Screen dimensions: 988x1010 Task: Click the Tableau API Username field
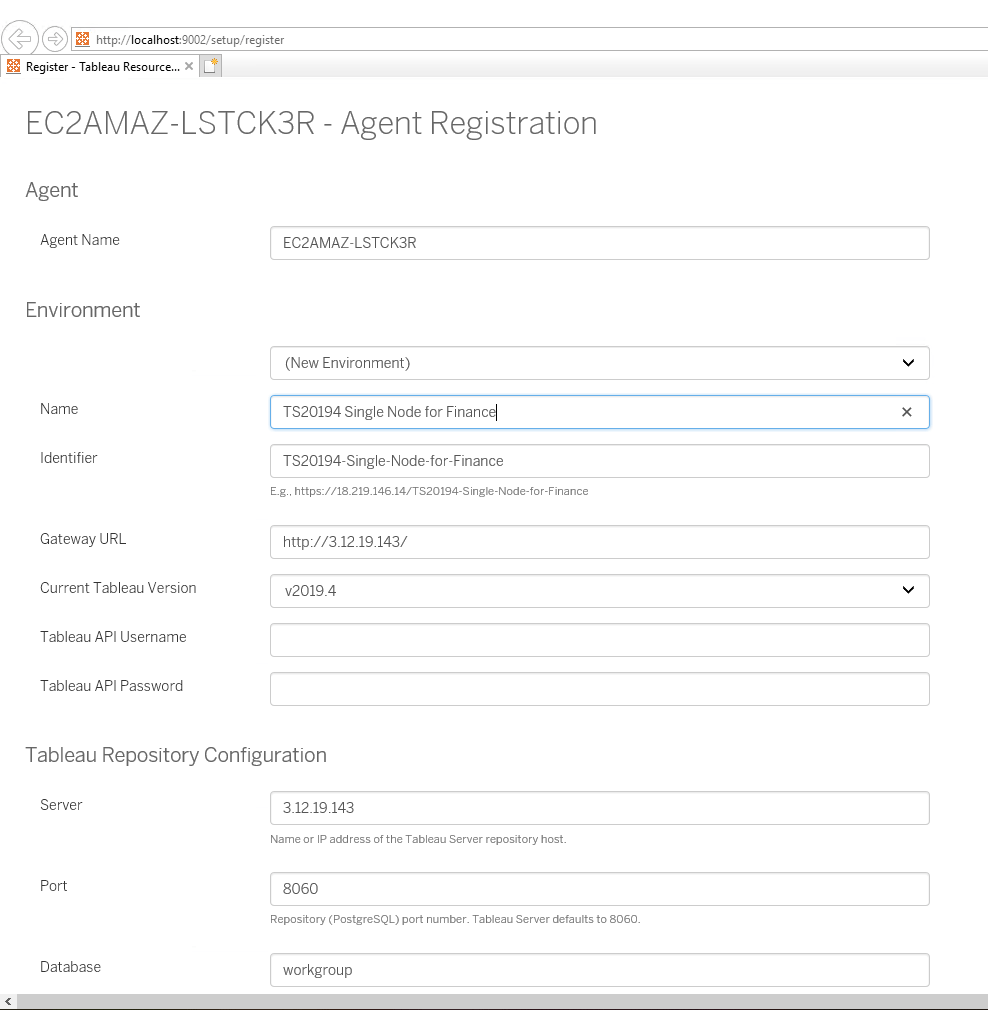(600, 640)
